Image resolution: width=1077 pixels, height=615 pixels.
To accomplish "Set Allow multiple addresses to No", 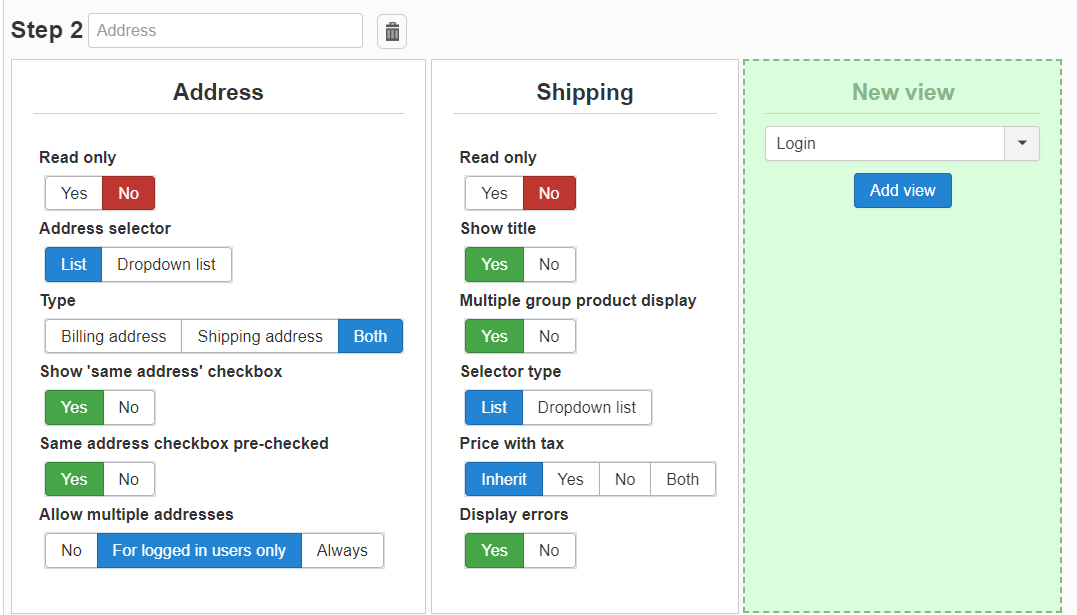I will click(x=71, y=550).
